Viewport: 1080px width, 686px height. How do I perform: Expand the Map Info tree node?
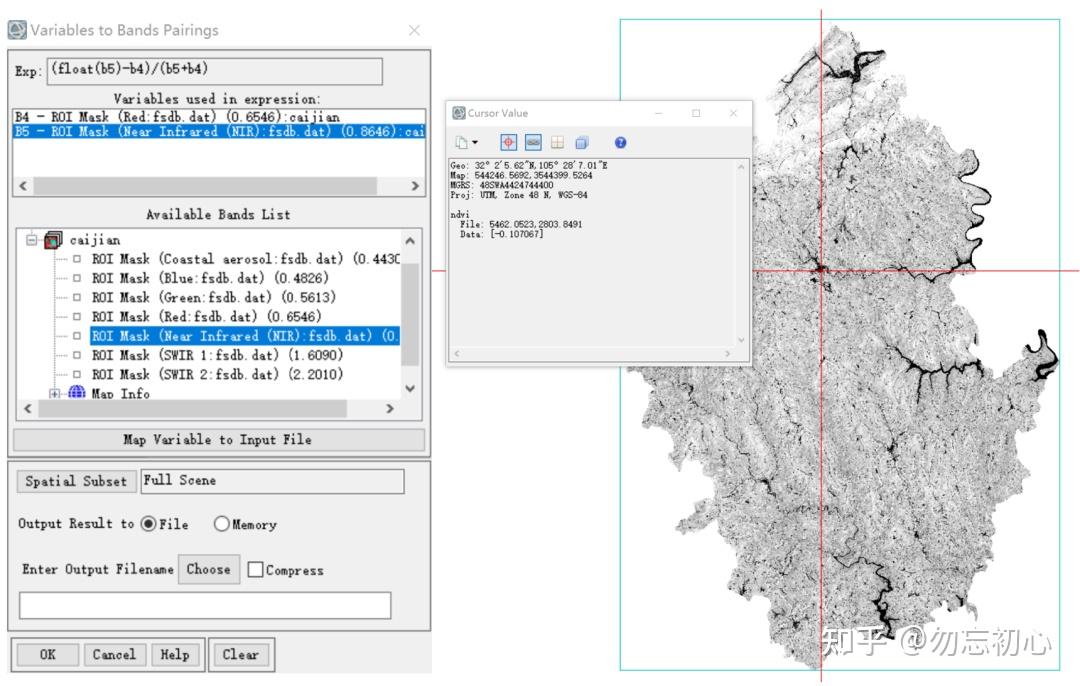tap(54, 393)
